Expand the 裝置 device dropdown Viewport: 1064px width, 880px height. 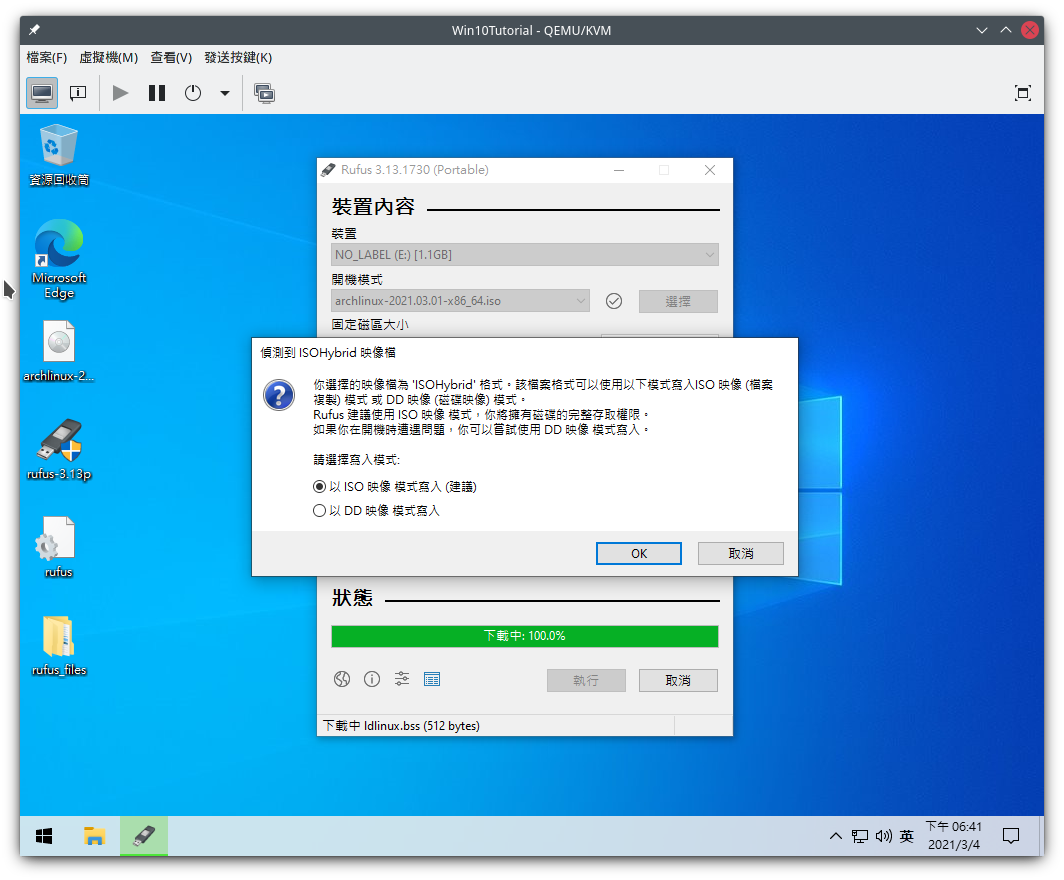click(x=525, y=255)
